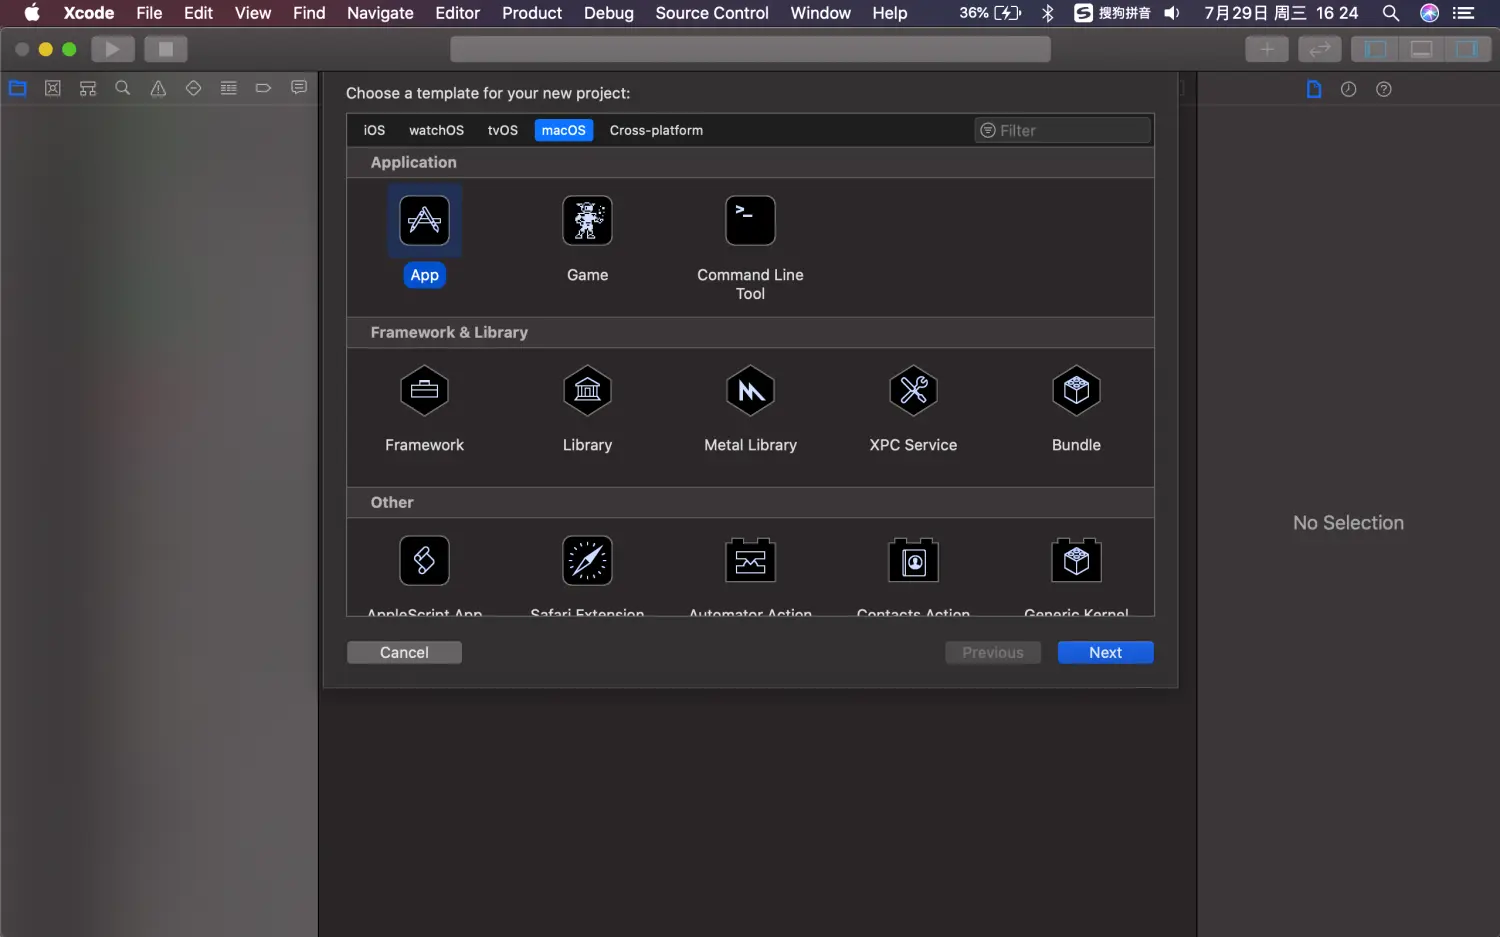Click the code review arrows button

(x=1320, y=49)
